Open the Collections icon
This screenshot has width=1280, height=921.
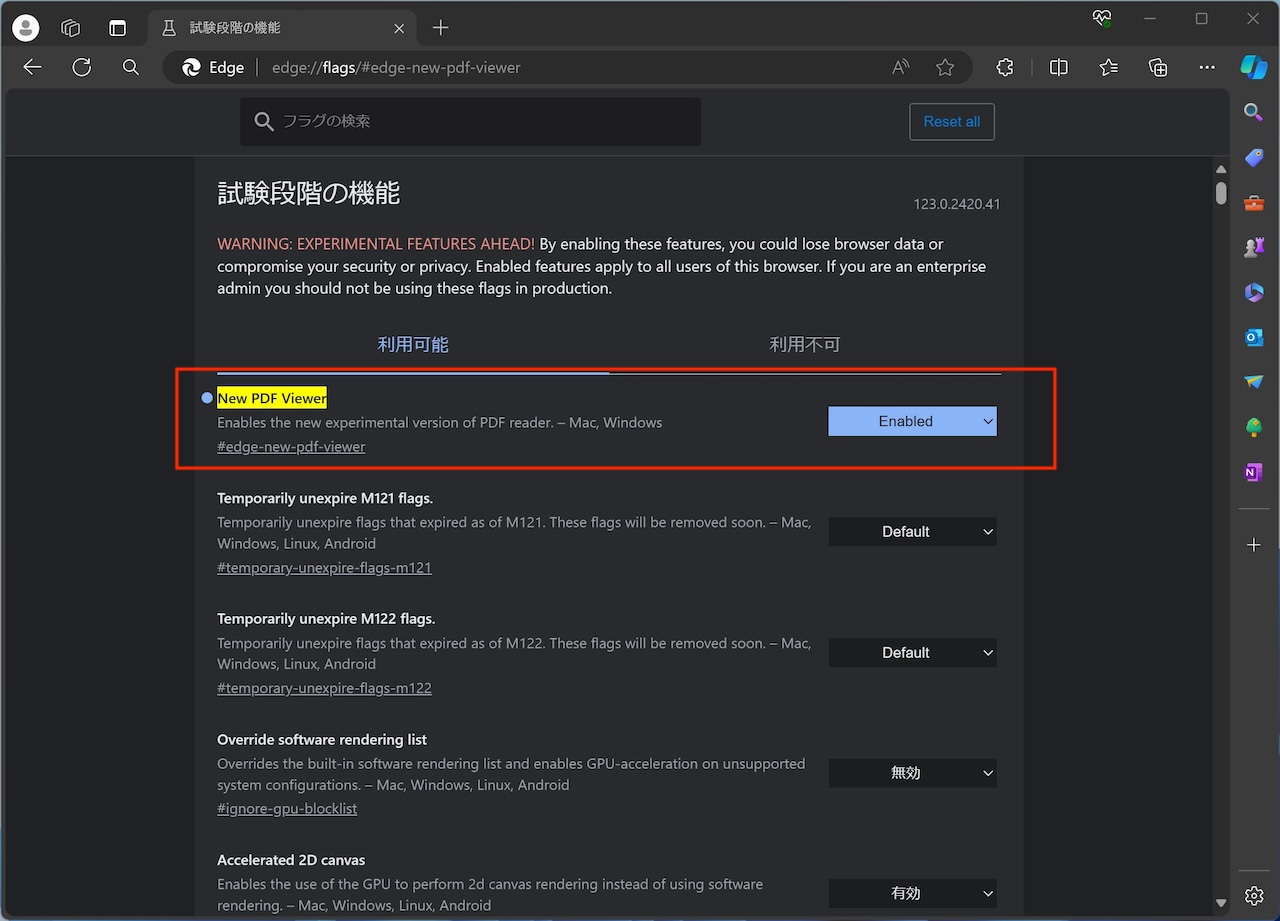pos(1158,67)
